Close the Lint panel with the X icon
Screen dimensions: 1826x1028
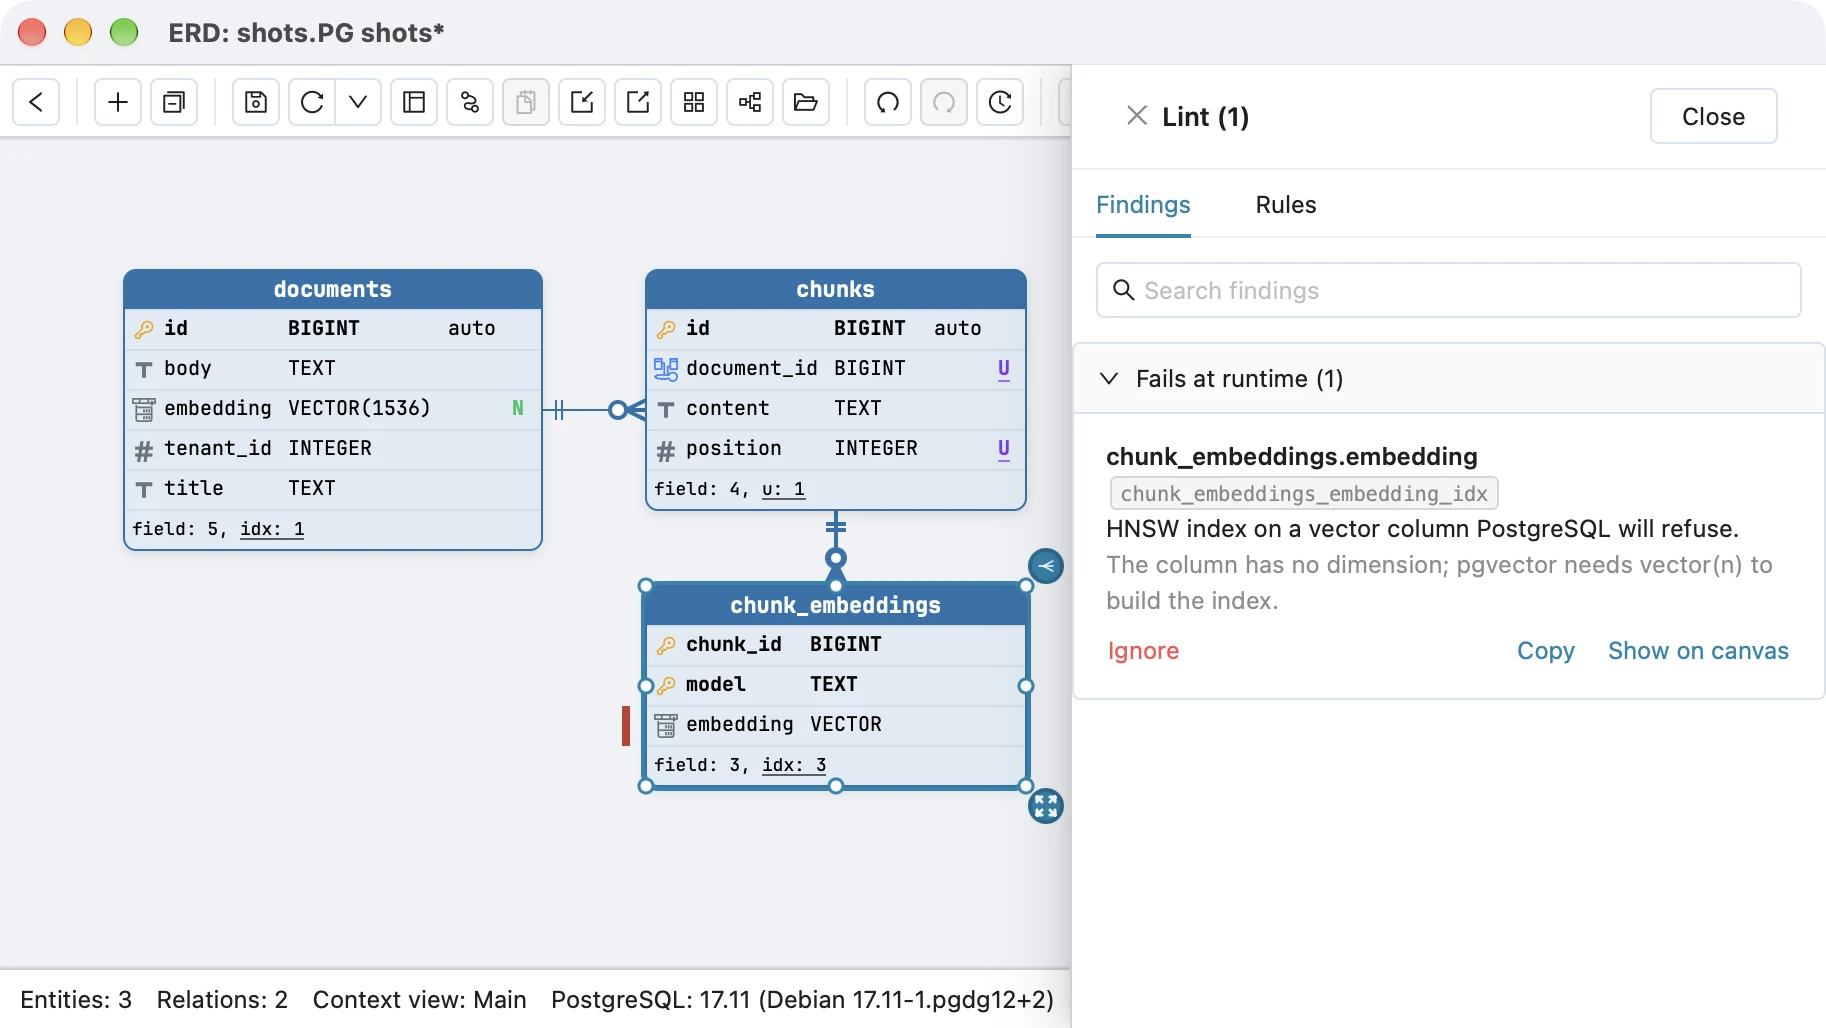coord(1137,116)
